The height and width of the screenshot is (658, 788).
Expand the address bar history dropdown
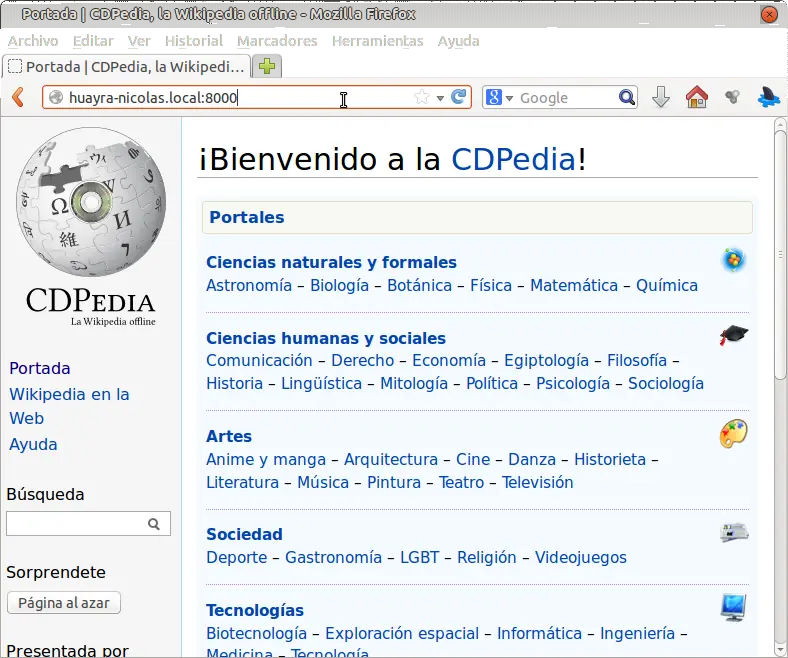[x=440, y=98]
